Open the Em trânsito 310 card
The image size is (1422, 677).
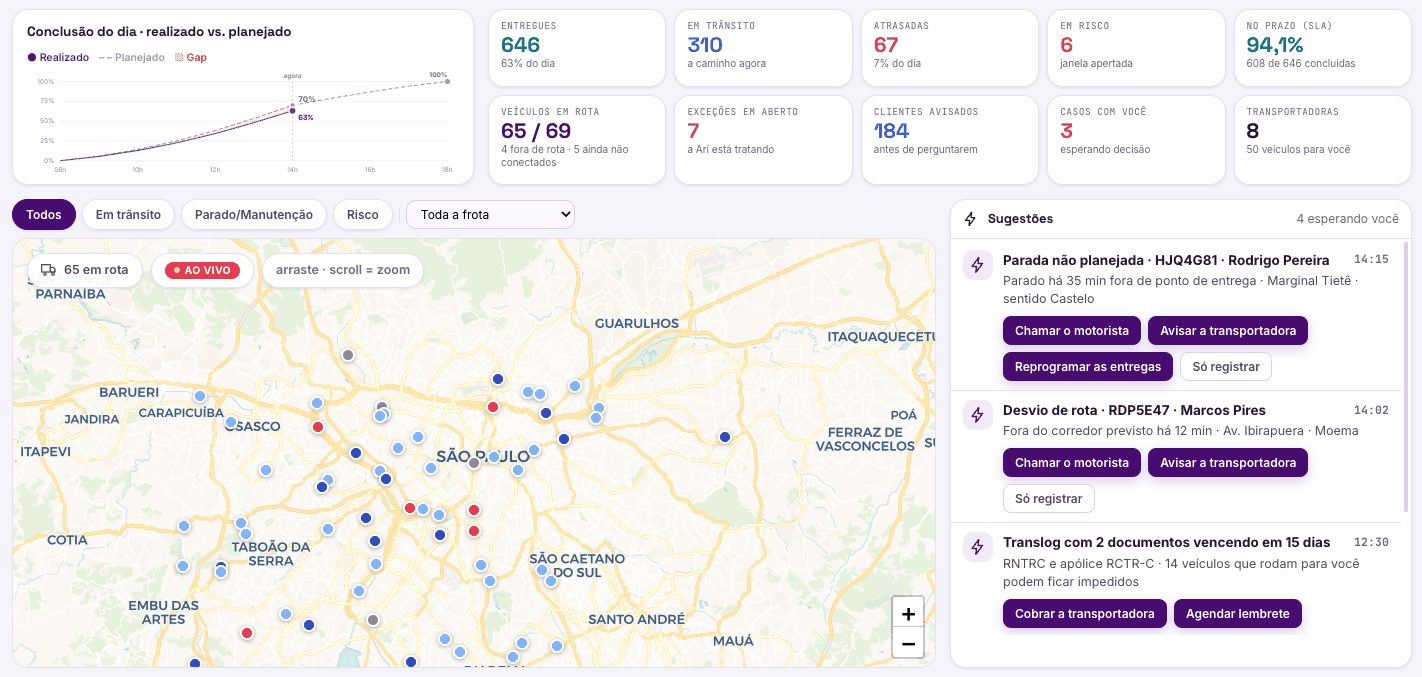tap(764, 48)
